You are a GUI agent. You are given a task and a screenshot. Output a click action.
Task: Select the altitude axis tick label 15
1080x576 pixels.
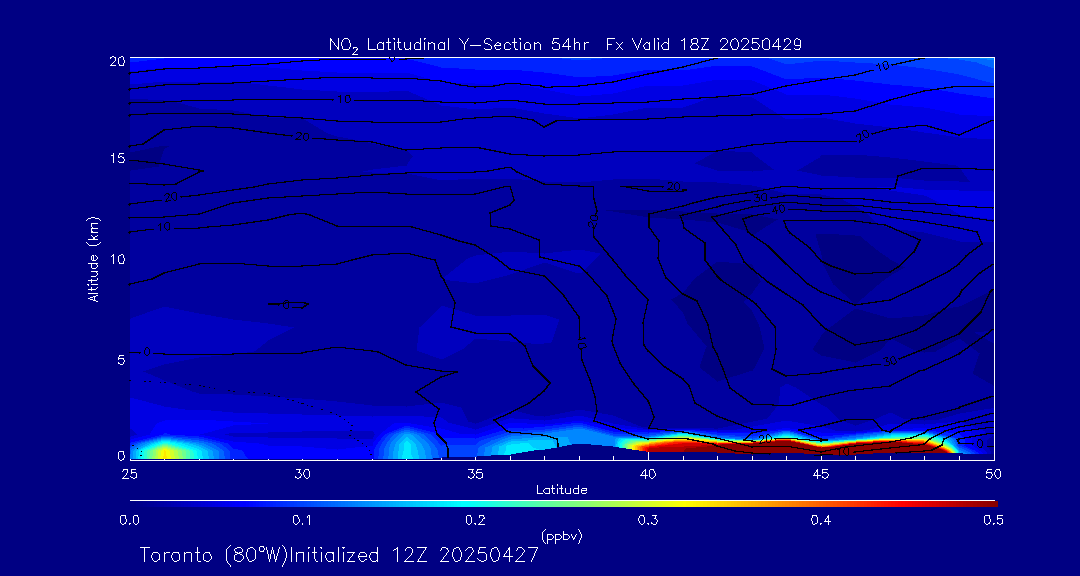click(x=116, y=159)
